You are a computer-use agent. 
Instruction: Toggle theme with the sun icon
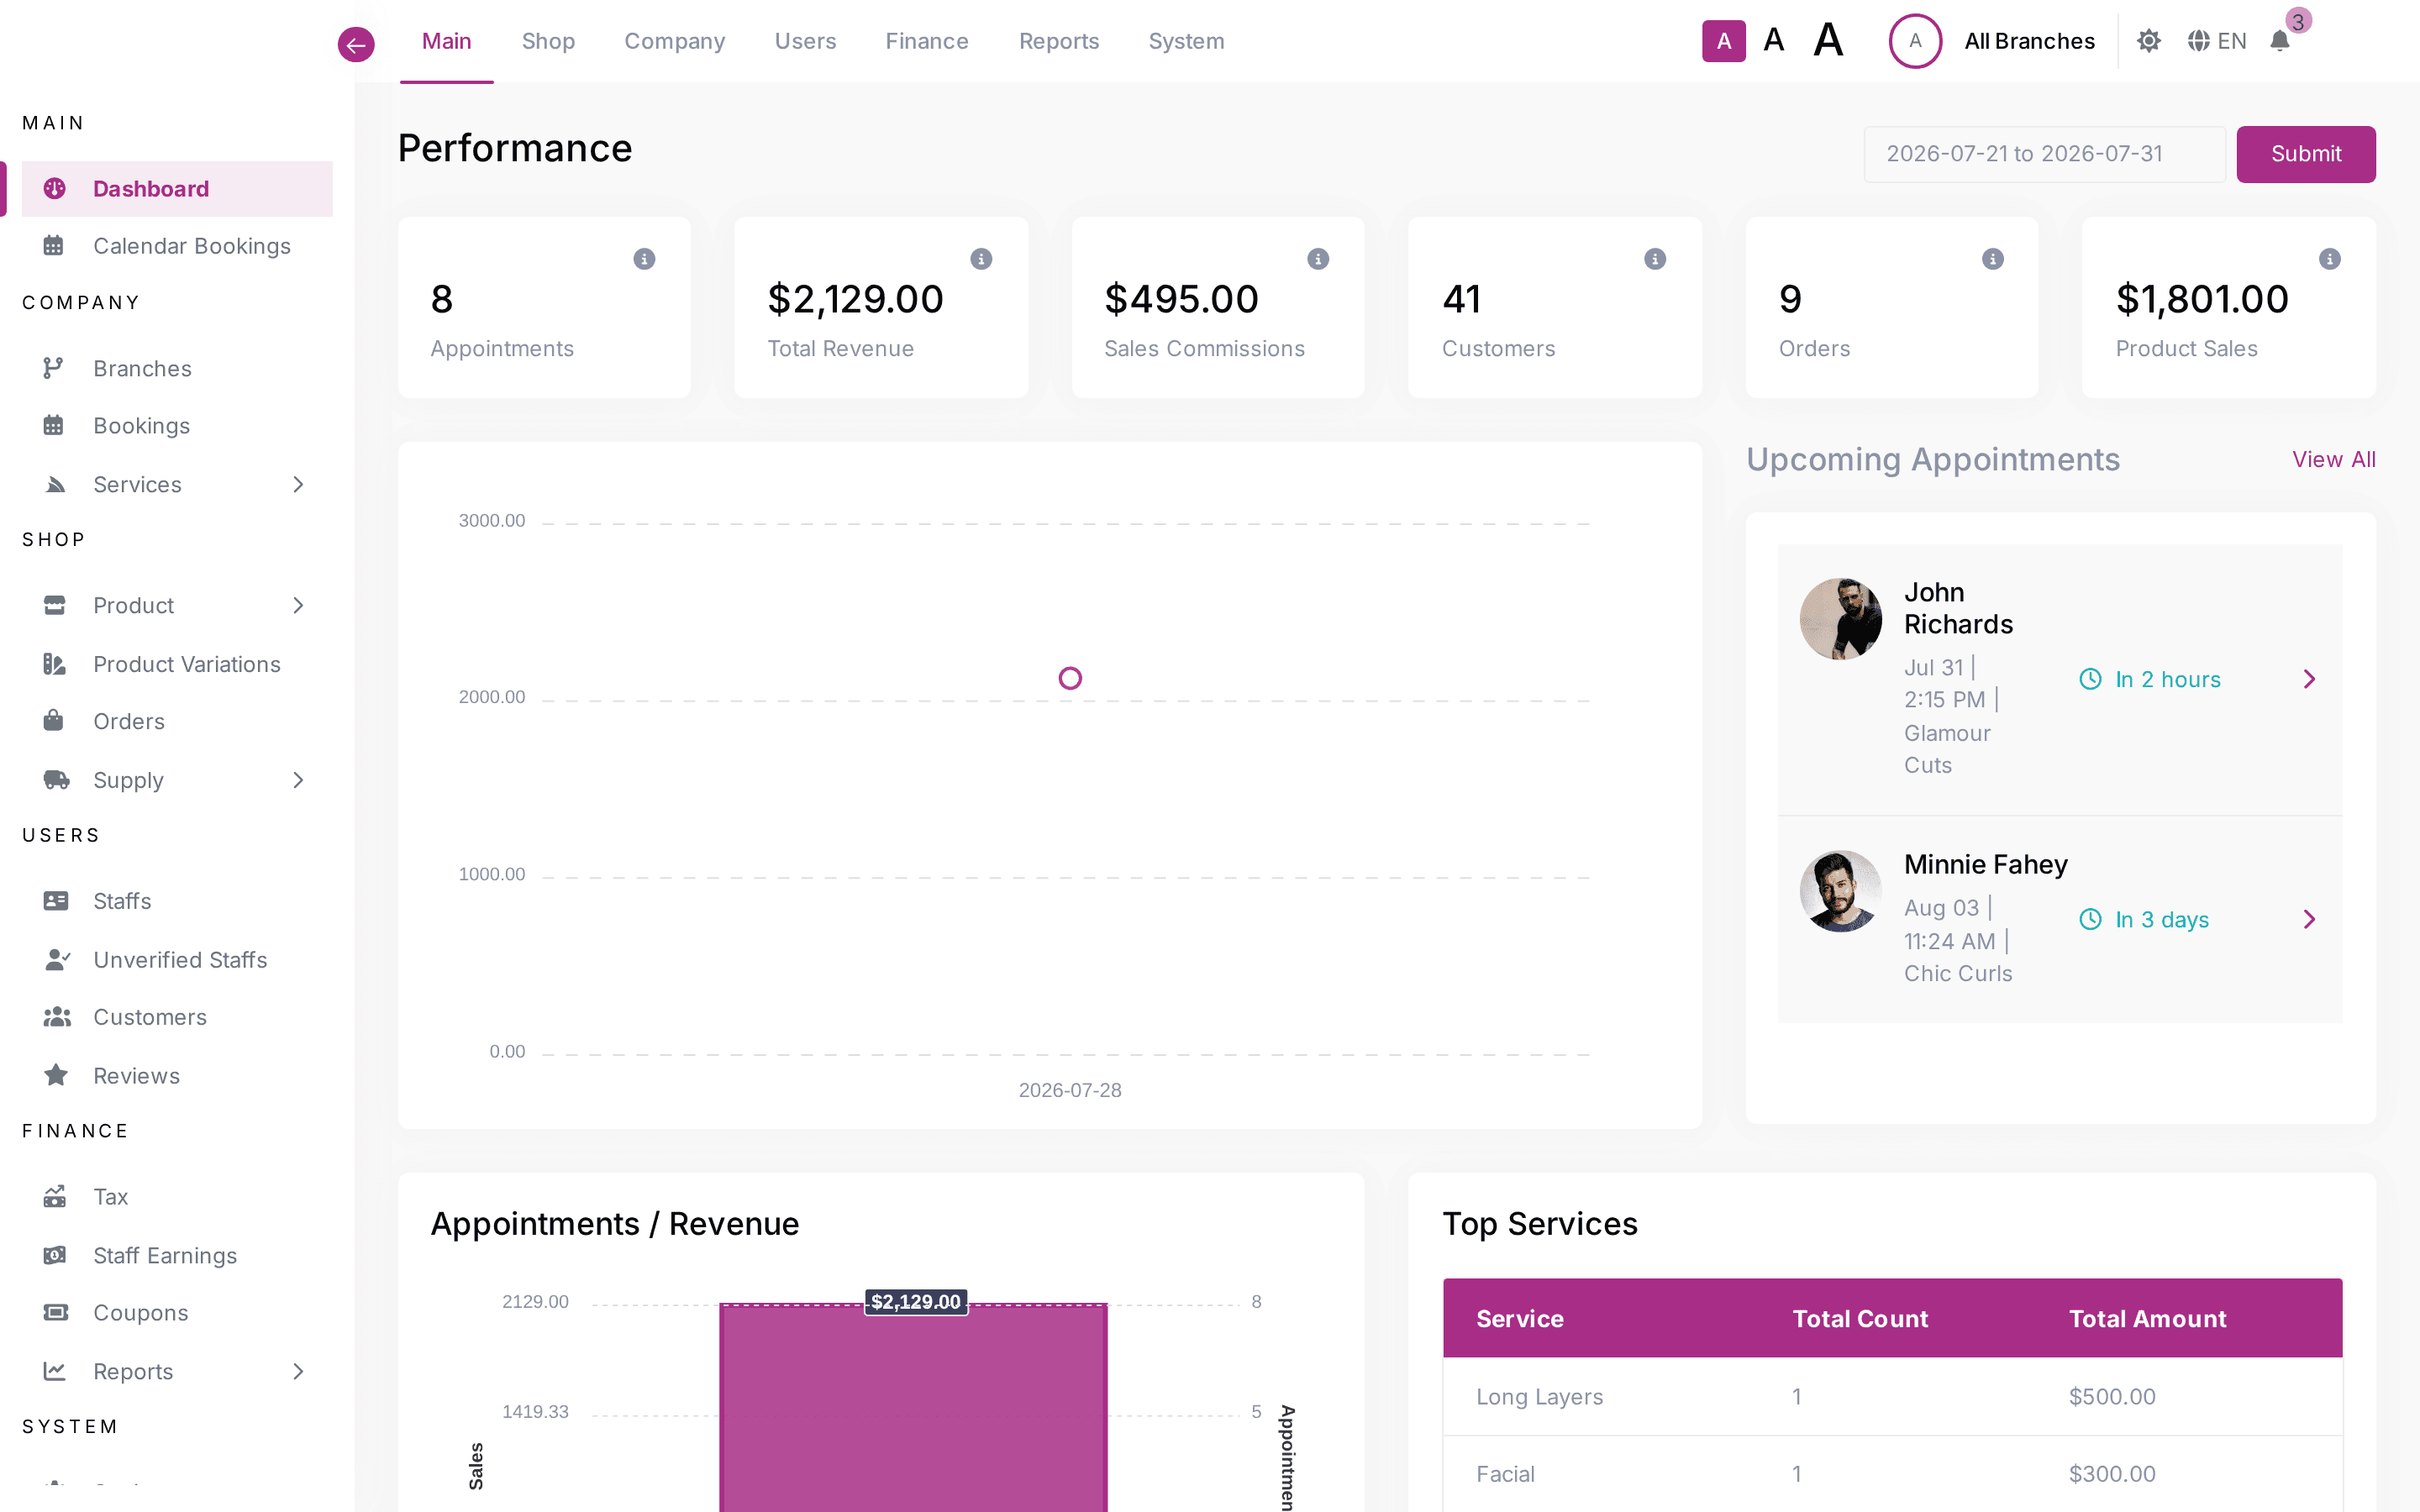point(2149,41)
